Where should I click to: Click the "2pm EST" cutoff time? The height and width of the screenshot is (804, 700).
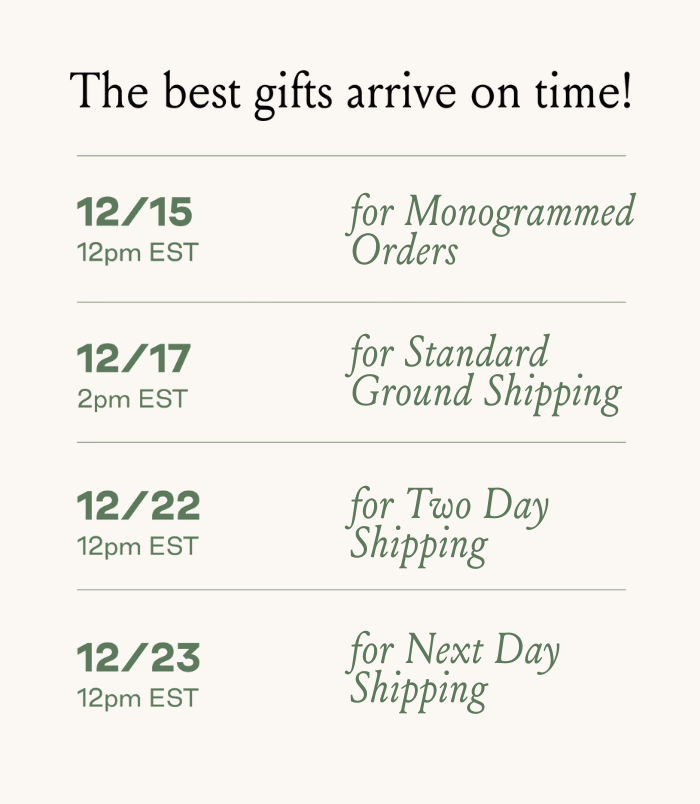click(x=131, y=399)
